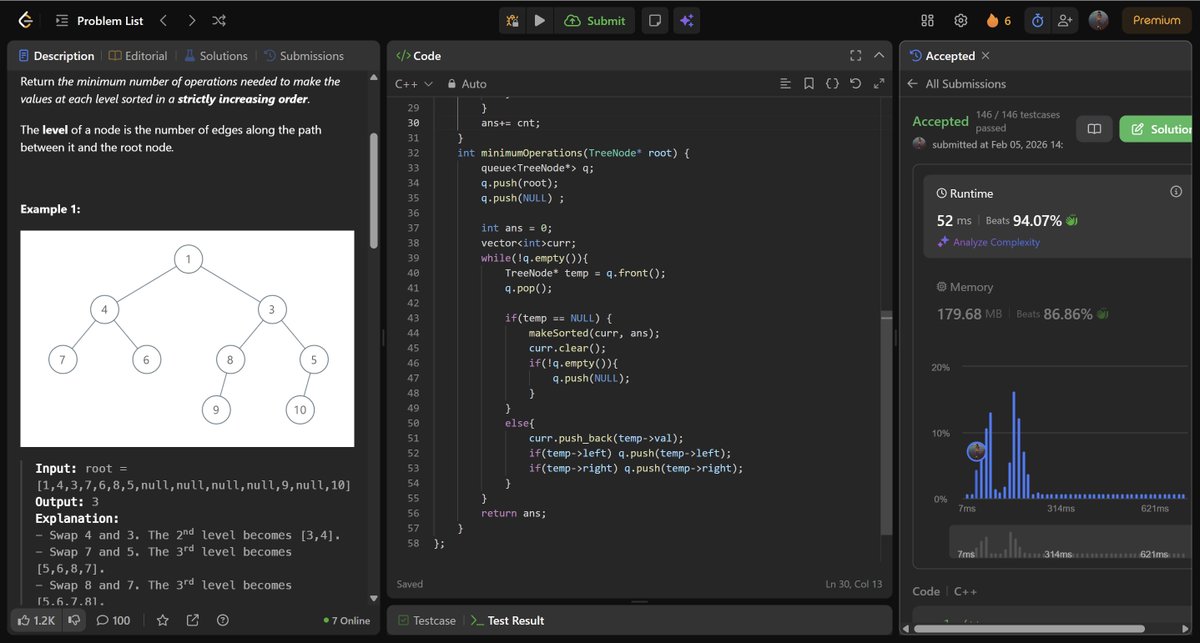1200x643 pixels.
Task: Open the 100 comments button
Action: [113, 620]
